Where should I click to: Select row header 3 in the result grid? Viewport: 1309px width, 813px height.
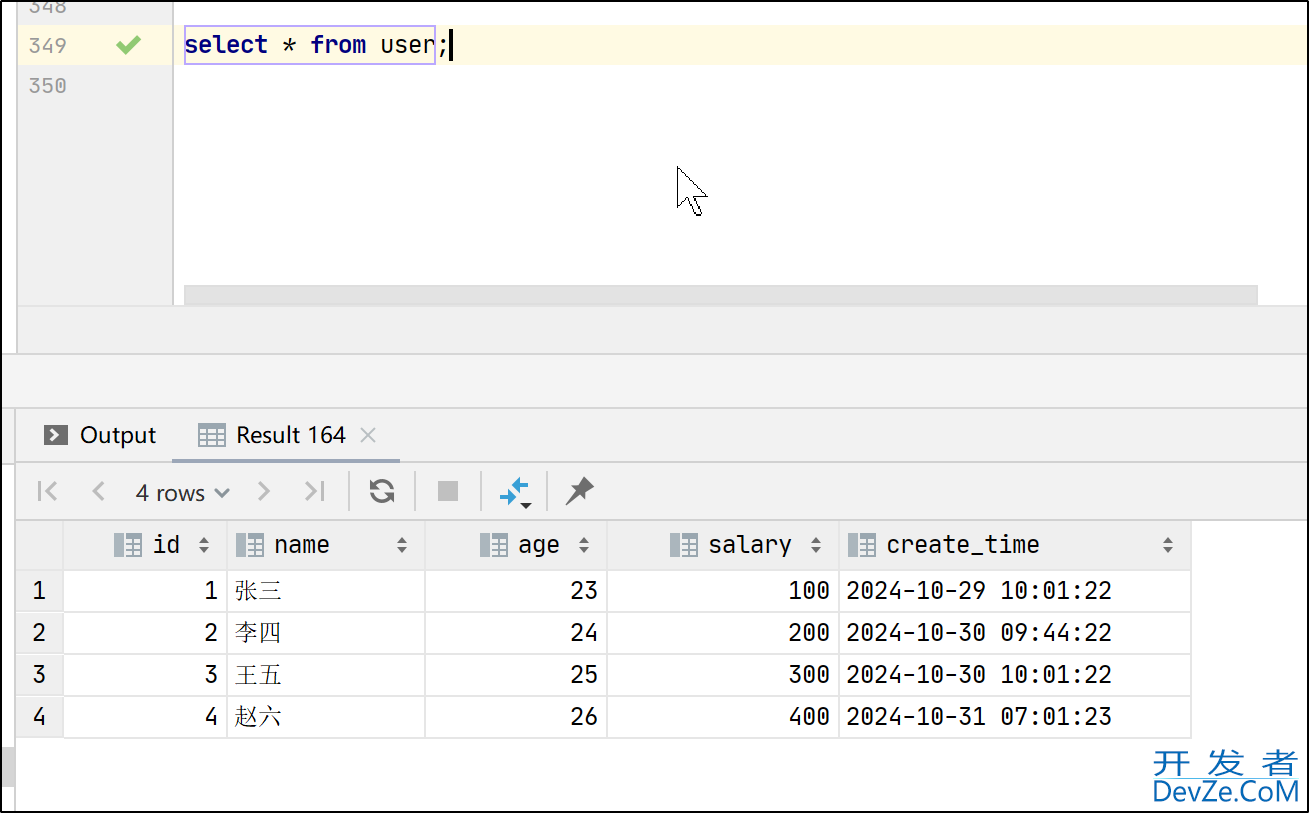tap(39, 675)
